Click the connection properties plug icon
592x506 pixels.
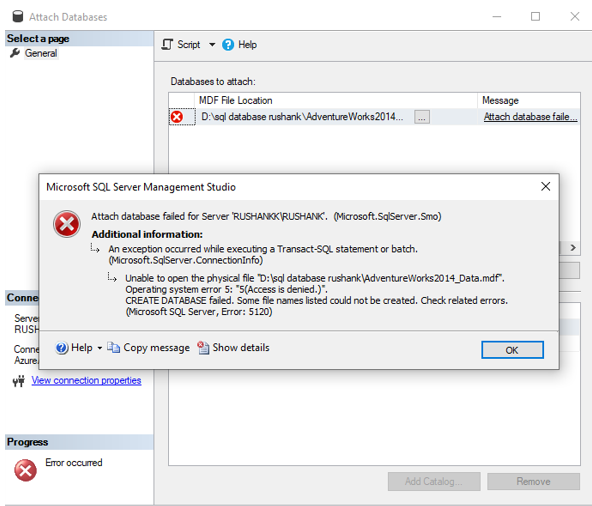click(19, 381)
